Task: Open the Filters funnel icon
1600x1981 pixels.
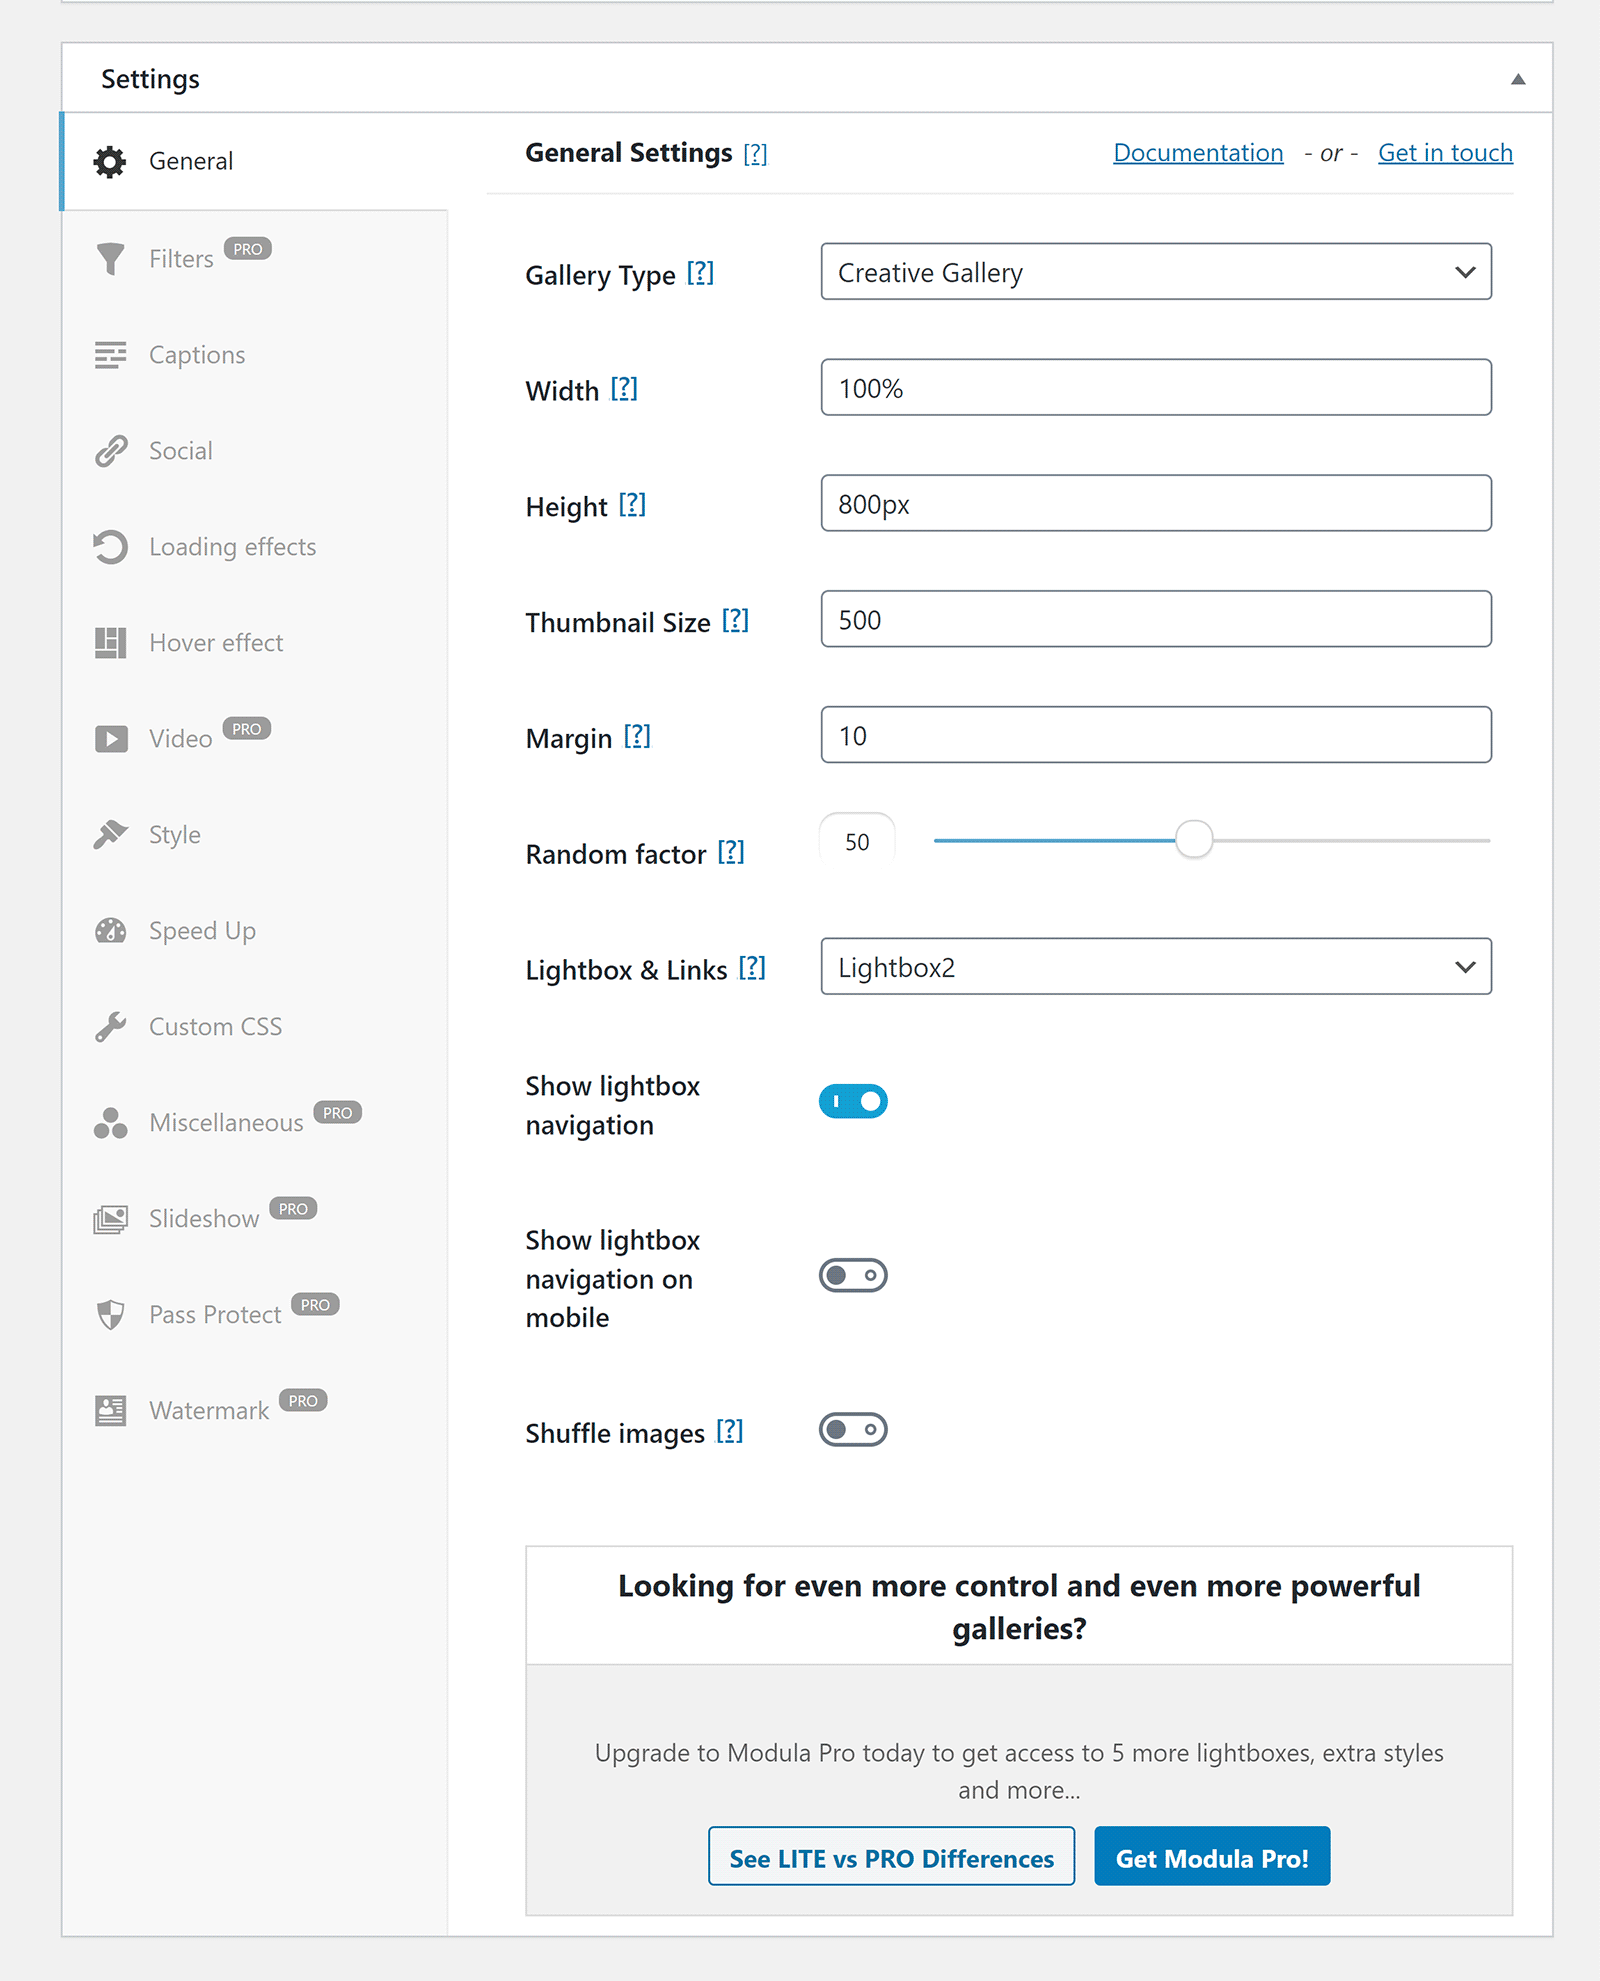Action: coord(110,257)
